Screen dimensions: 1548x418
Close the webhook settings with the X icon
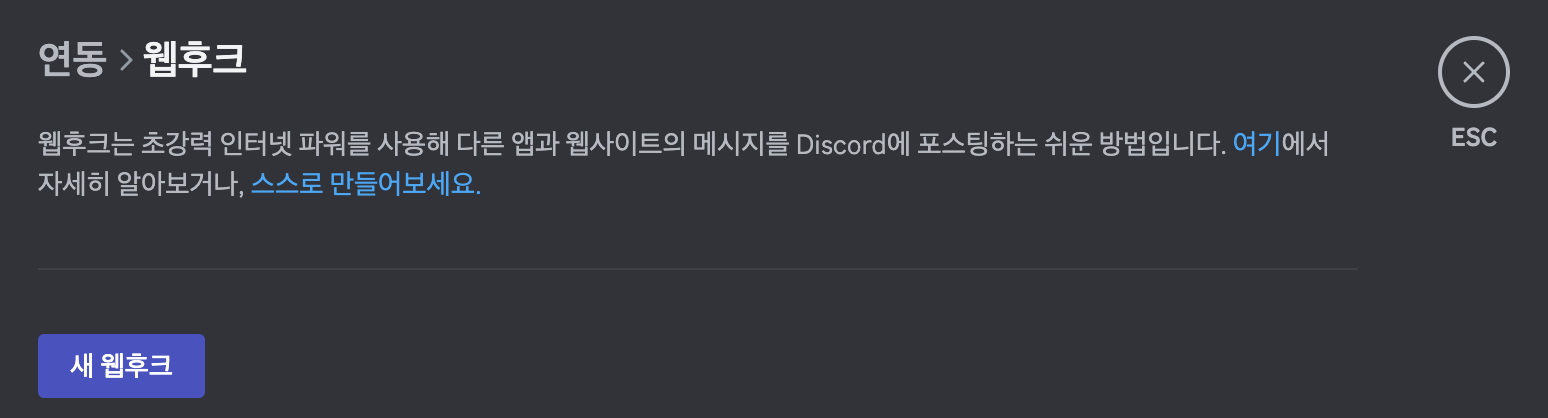1473,72
